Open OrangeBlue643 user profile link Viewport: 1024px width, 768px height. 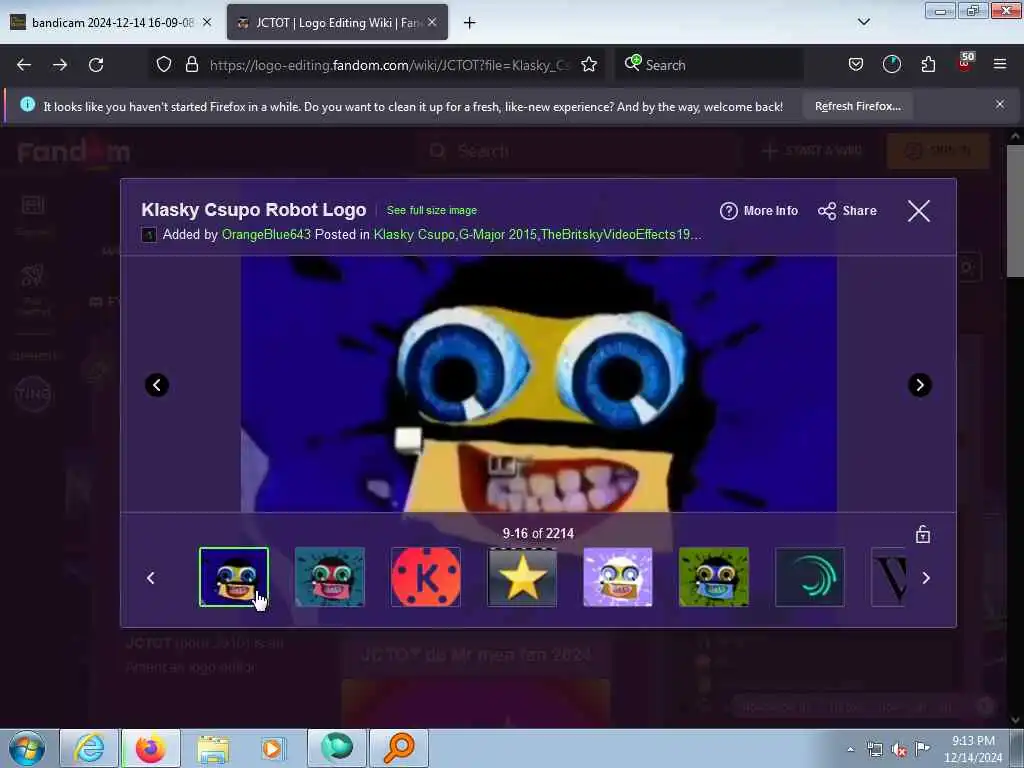click(x=266, y=234)
